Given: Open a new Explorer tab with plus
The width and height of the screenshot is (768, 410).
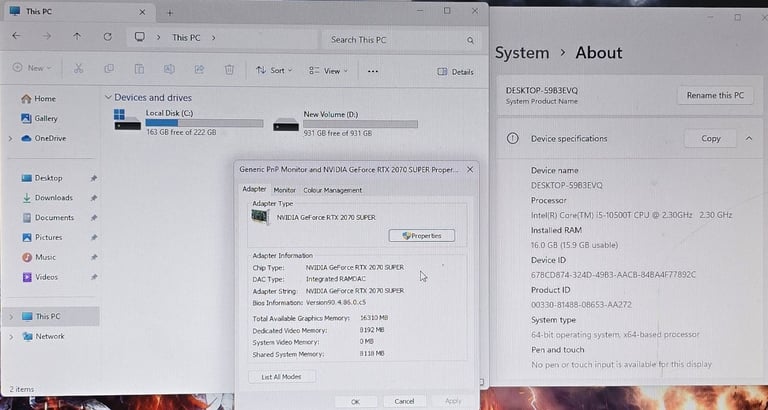Looking at the screenshot, I should (170, 13).
